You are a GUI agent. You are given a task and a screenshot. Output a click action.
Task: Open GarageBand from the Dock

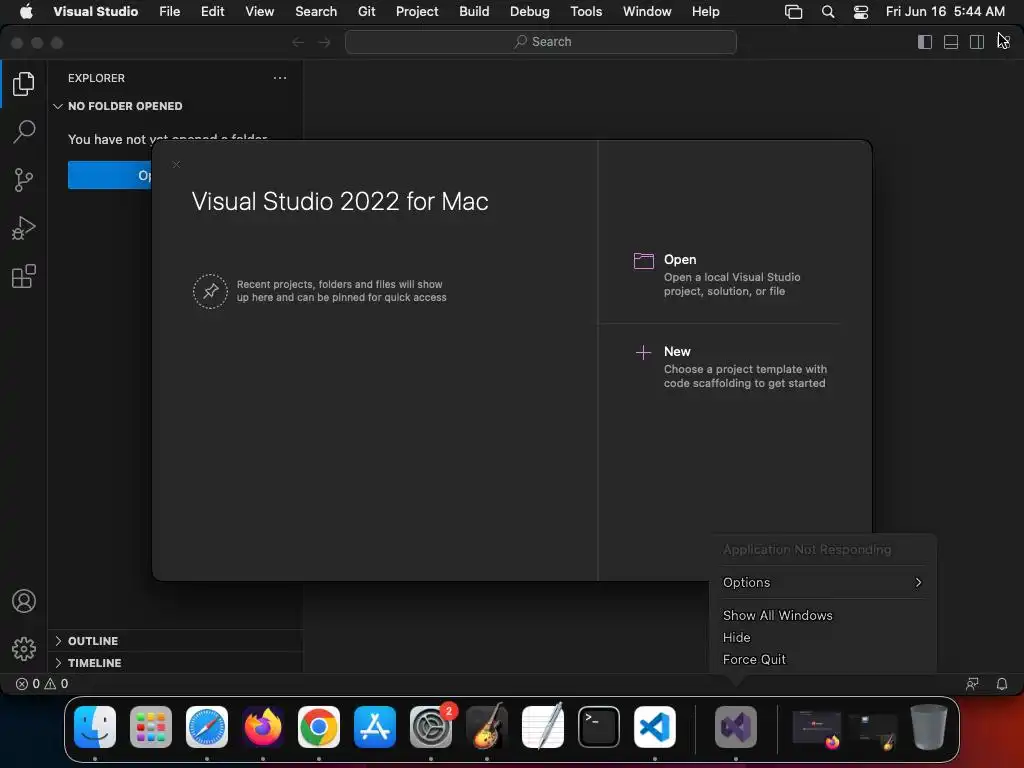[487, 727]
